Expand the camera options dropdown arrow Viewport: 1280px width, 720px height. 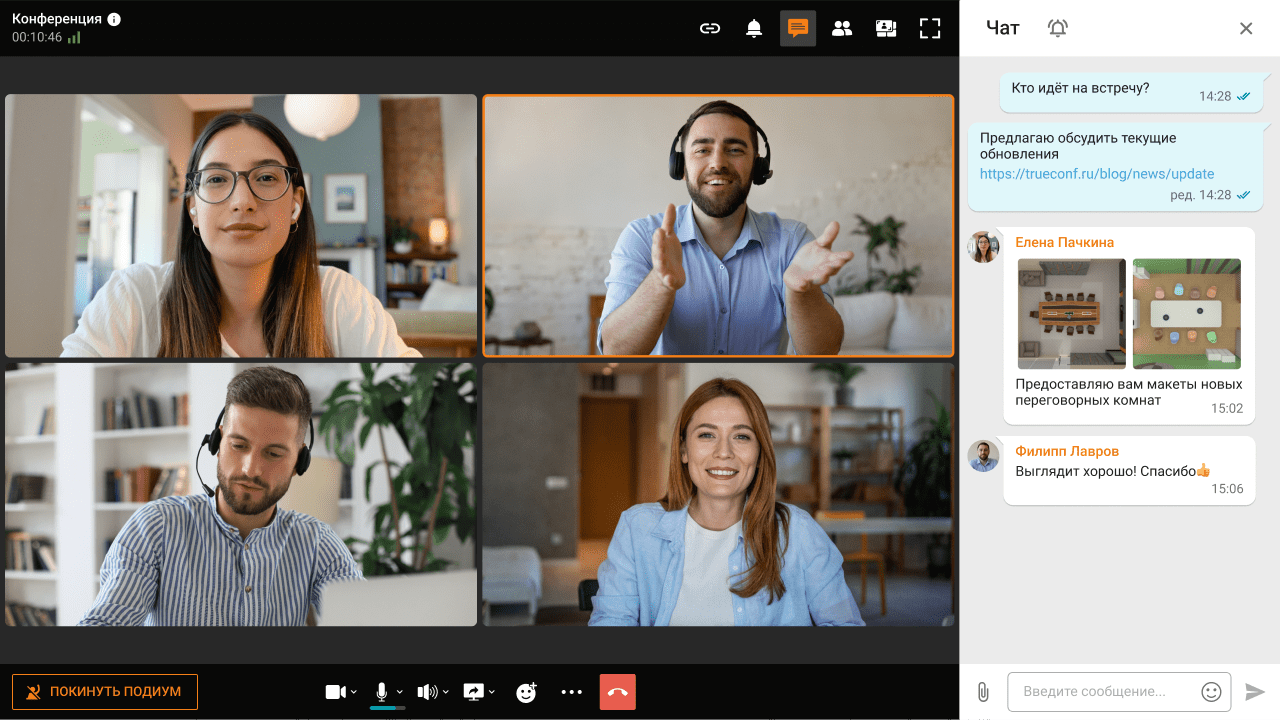(x=354, y=692)
